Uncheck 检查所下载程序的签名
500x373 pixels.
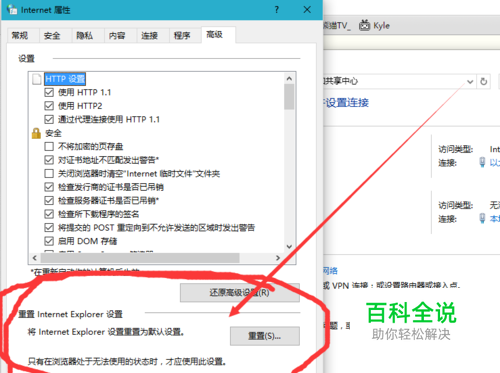49,214
